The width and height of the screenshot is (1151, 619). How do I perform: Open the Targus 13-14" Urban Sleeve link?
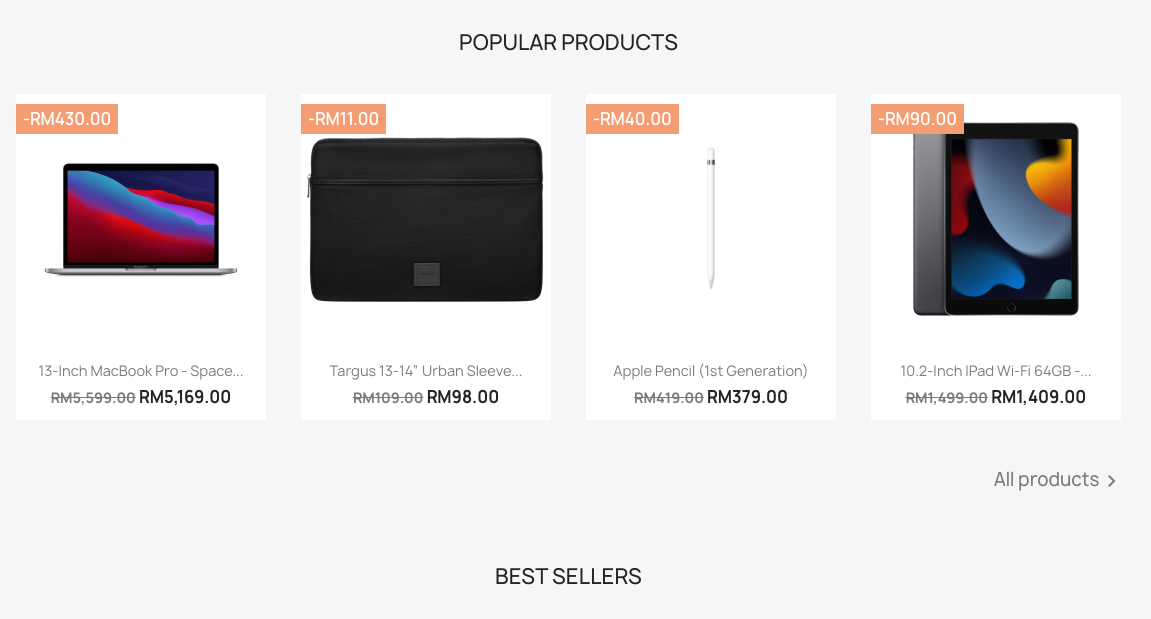426,371
